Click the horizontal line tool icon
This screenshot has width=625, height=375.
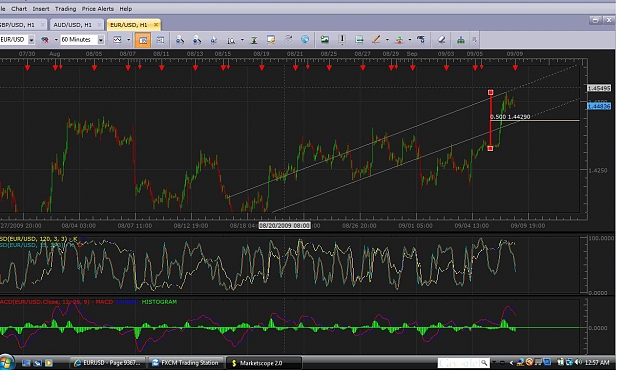[x=359, y=39]
